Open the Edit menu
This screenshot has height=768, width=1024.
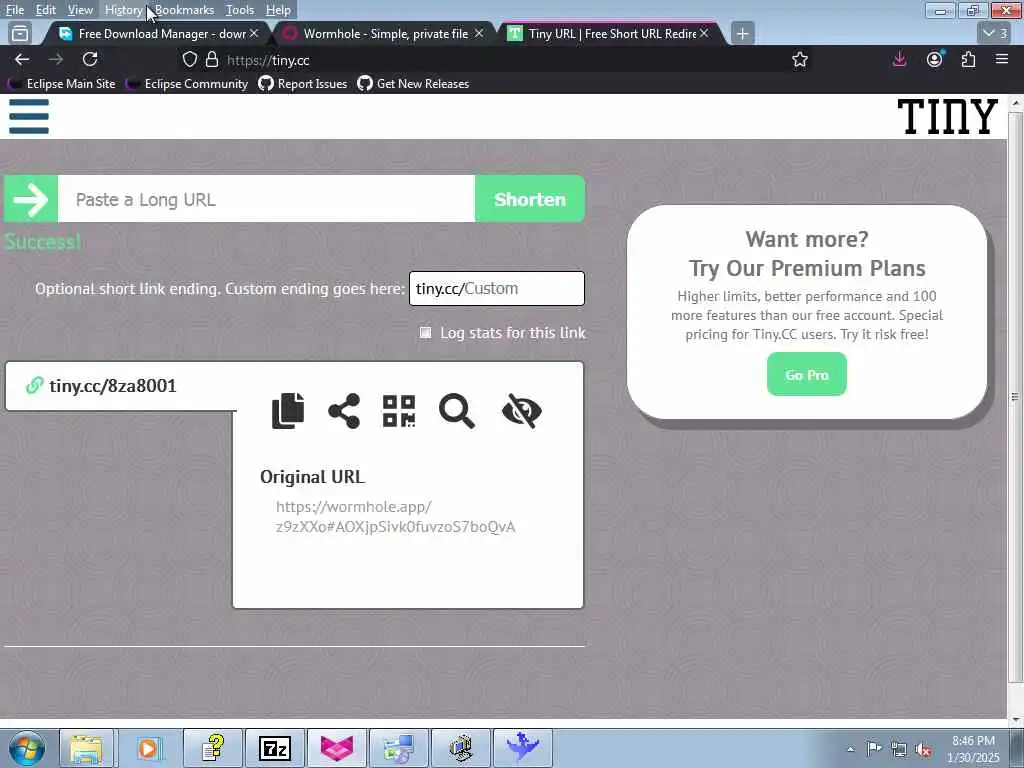click(x=46, y=10)
